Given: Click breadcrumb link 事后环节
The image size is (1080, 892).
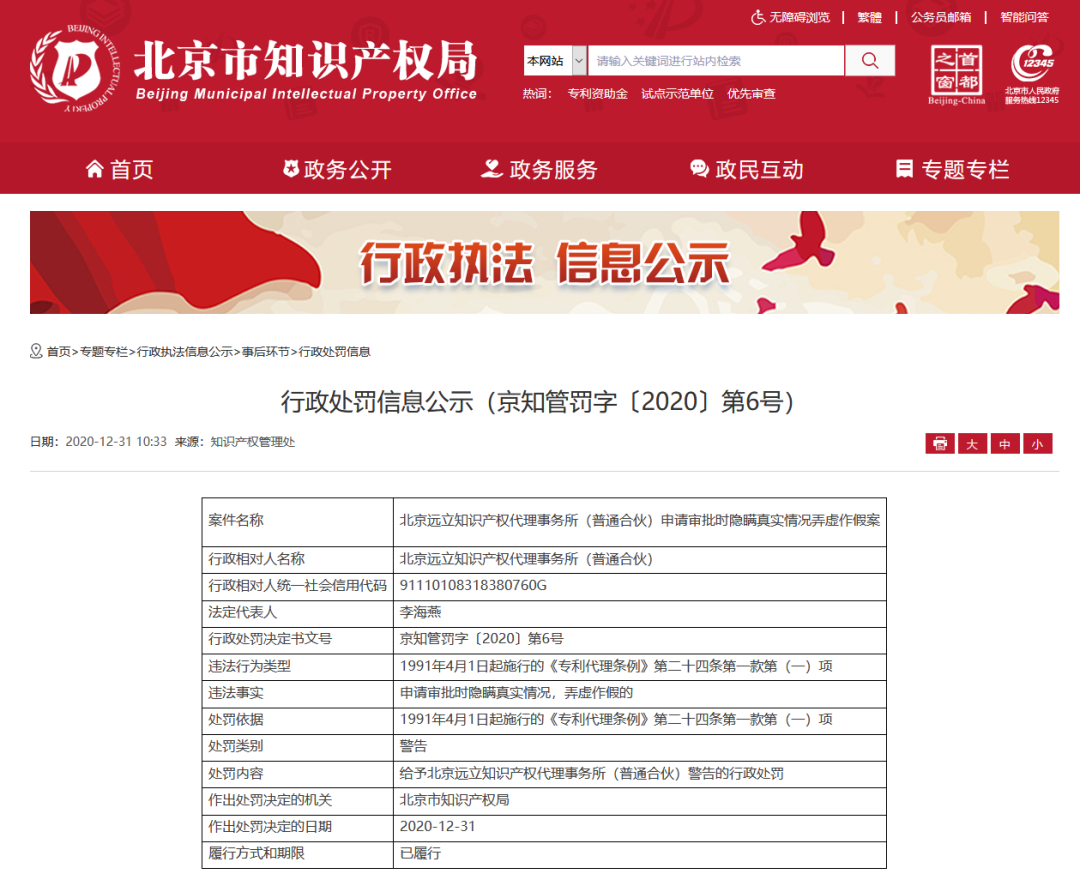Looking at the screenshot, I should point(265,352).
